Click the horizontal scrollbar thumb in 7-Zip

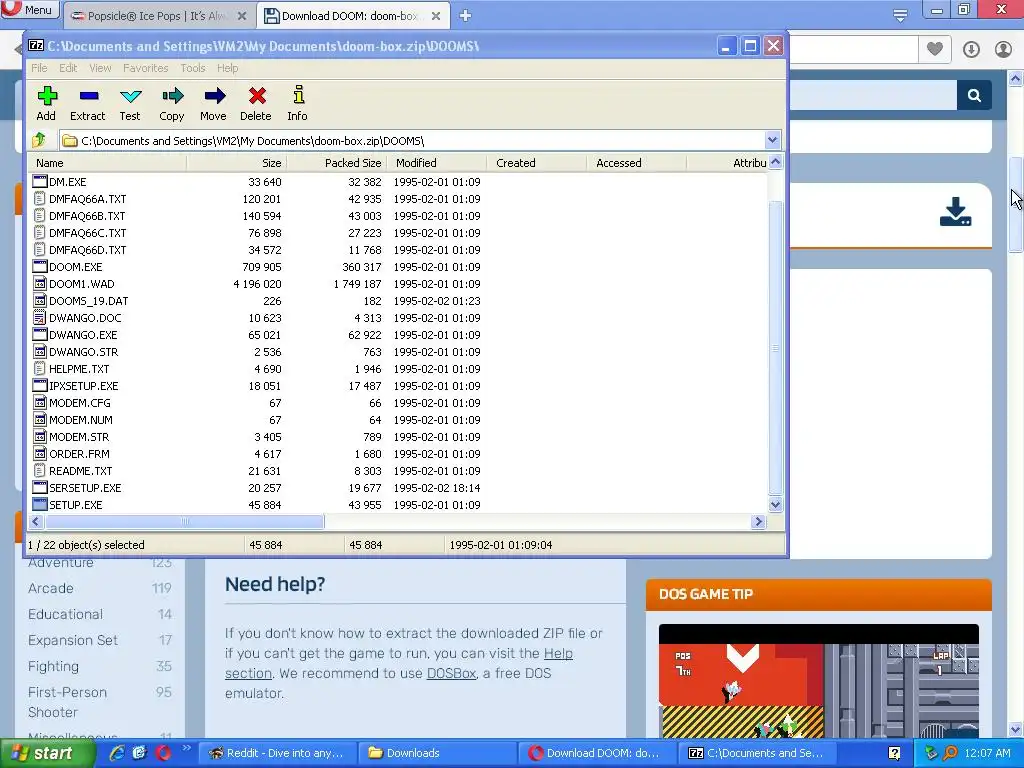pyautogui.click(x=185, y=521)
